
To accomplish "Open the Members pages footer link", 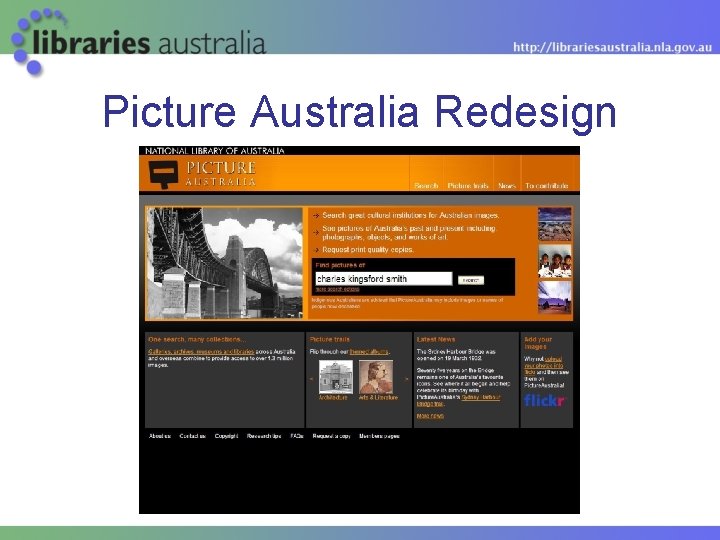I will pyautogui.click(x=379, y=436).
